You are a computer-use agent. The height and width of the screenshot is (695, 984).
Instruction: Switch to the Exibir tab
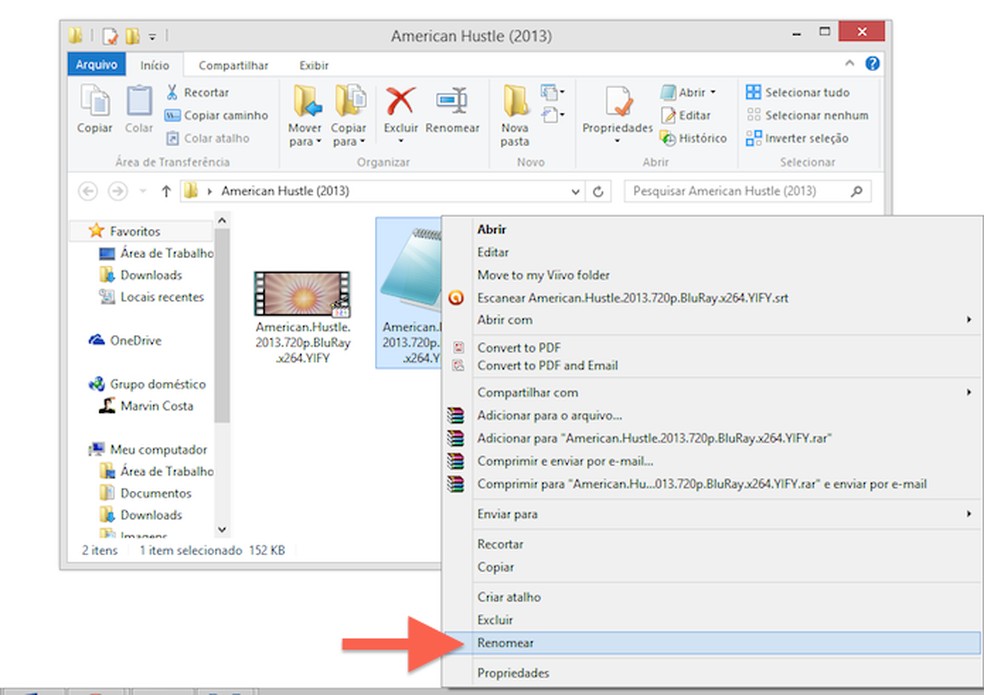314,65
